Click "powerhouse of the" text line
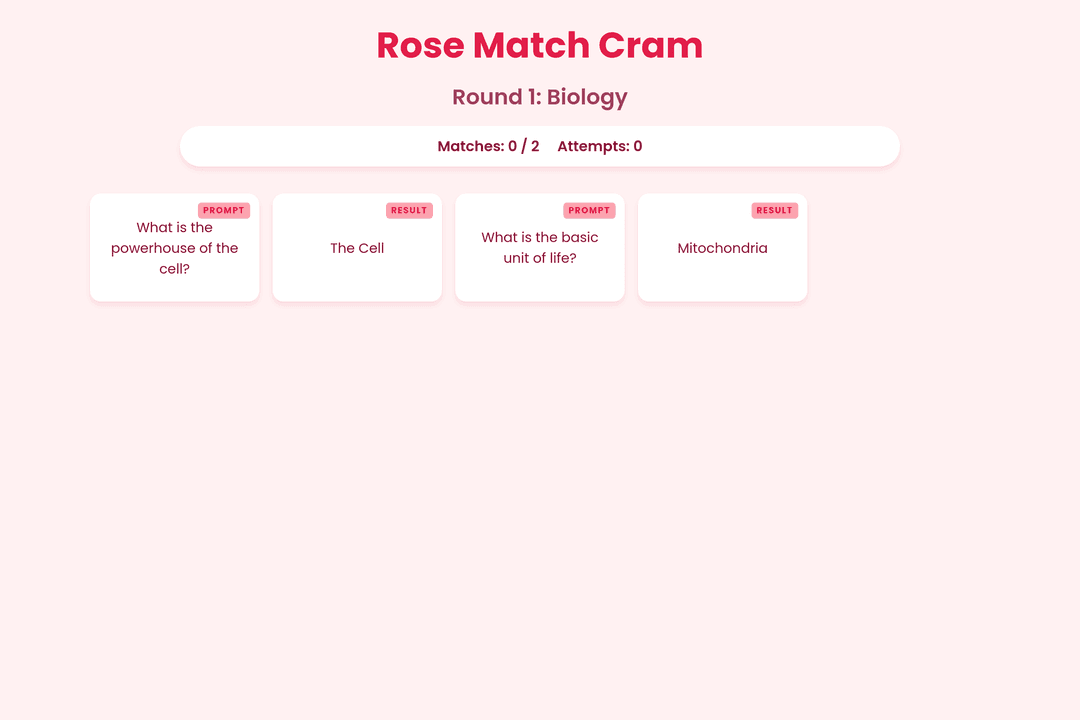The height and width of the screenshot is (720, 1080). coord(174,248)
